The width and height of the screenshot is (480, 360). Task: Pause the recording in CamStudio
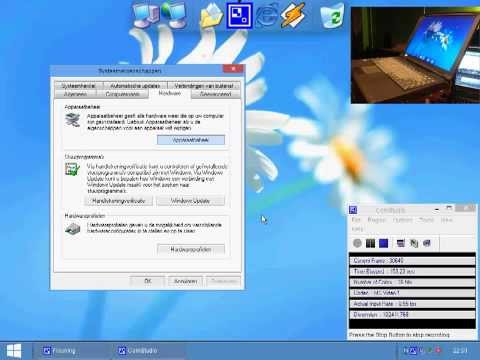370,243
